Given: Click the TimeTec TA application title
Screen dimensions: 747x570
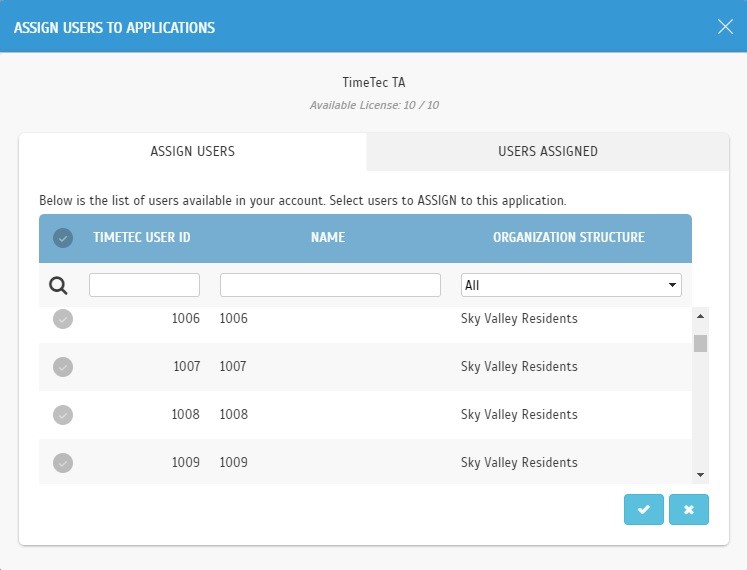Looking at the screenshot, I should point(374,82).
